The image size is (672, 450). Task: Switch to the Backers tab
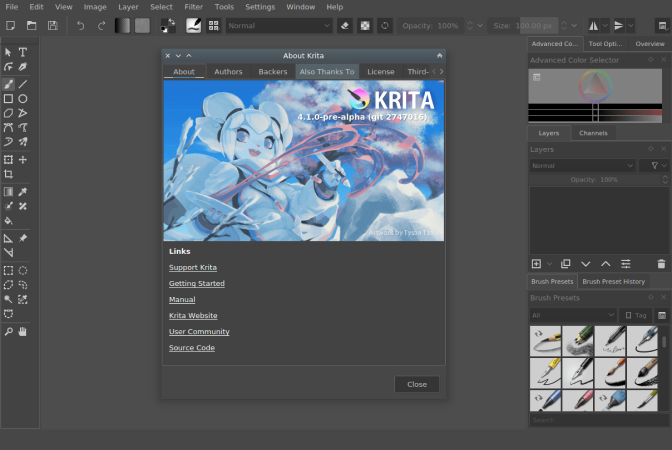pyautogui.click(x=273, y=72)
